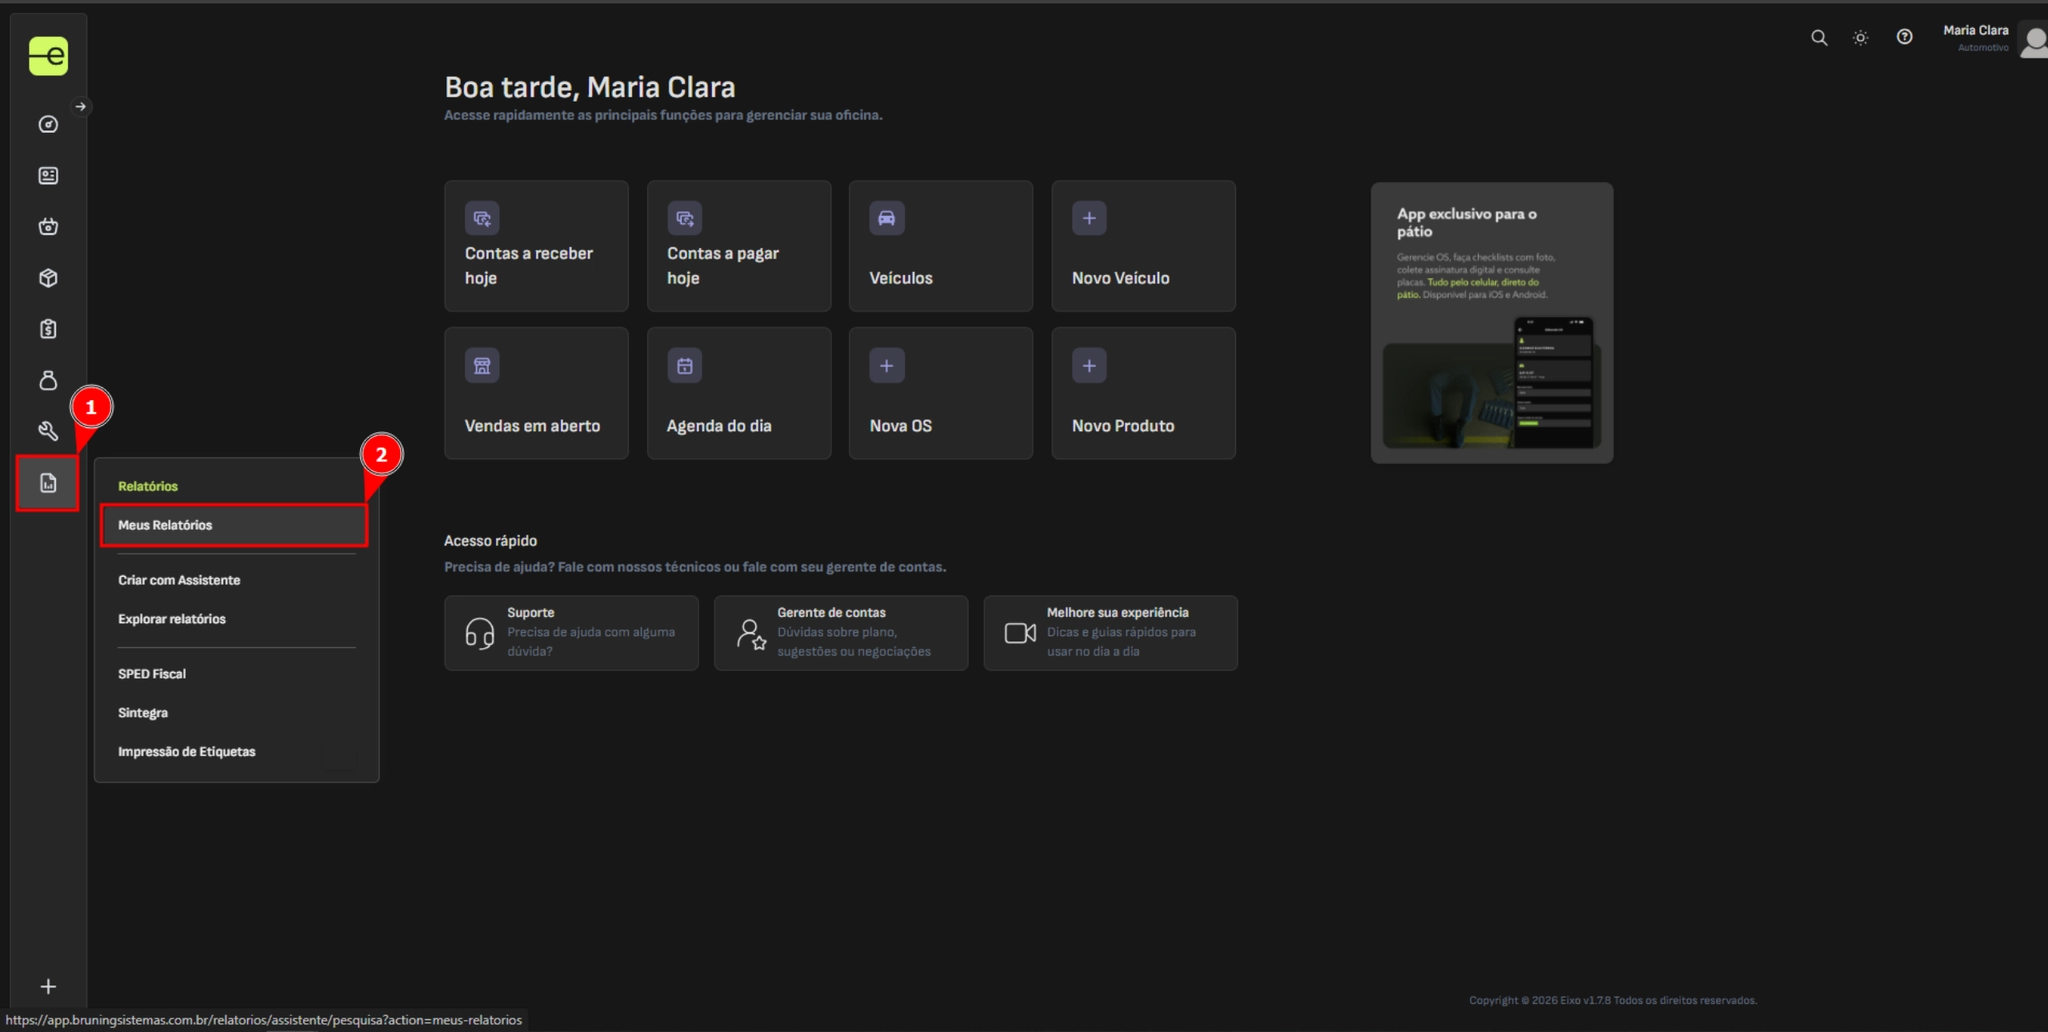Open the Contas a receber hoje card

pyautogui.click(x=536, y=246)
